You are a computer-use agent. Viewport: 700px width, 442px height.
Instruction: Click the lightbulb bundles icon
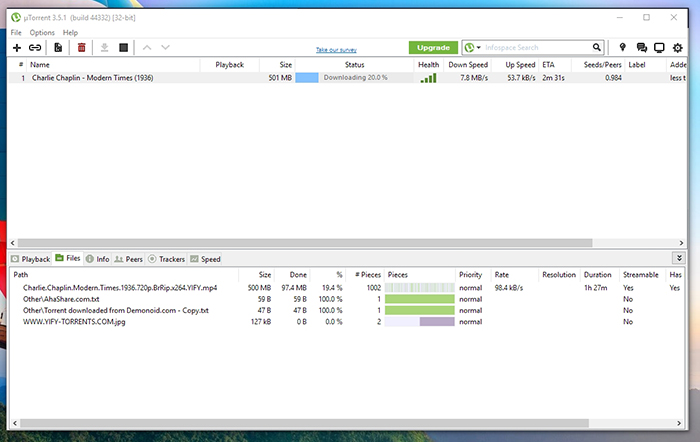coord(622,47)
